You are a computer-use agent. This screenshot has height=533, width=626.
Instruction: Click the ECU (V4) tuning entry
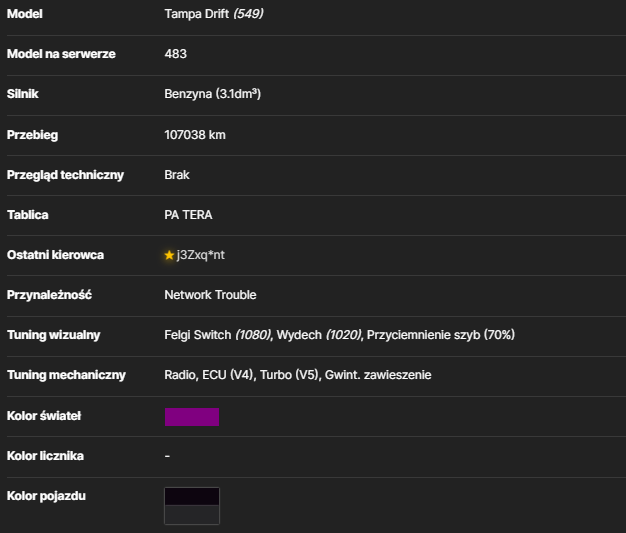point(228,375)
